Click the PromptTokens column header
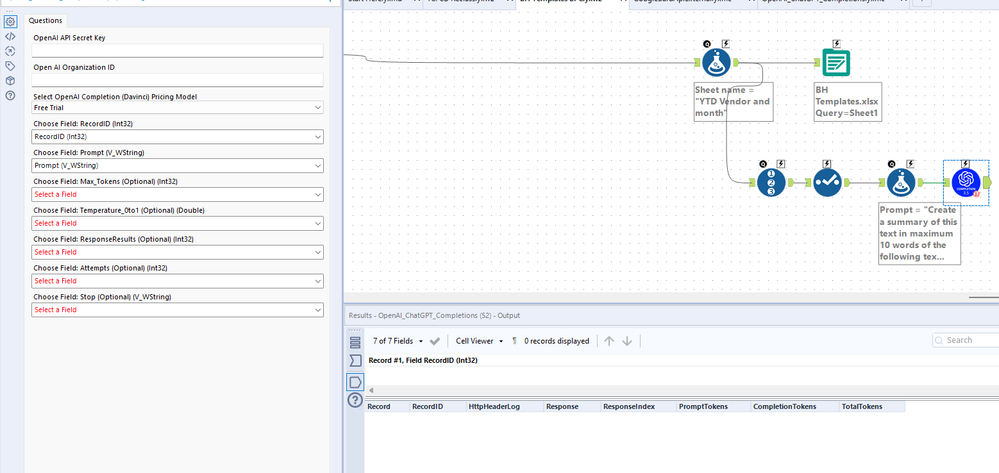Image resolution: width=999 pixels, height=473 pixels. point(713,406)
